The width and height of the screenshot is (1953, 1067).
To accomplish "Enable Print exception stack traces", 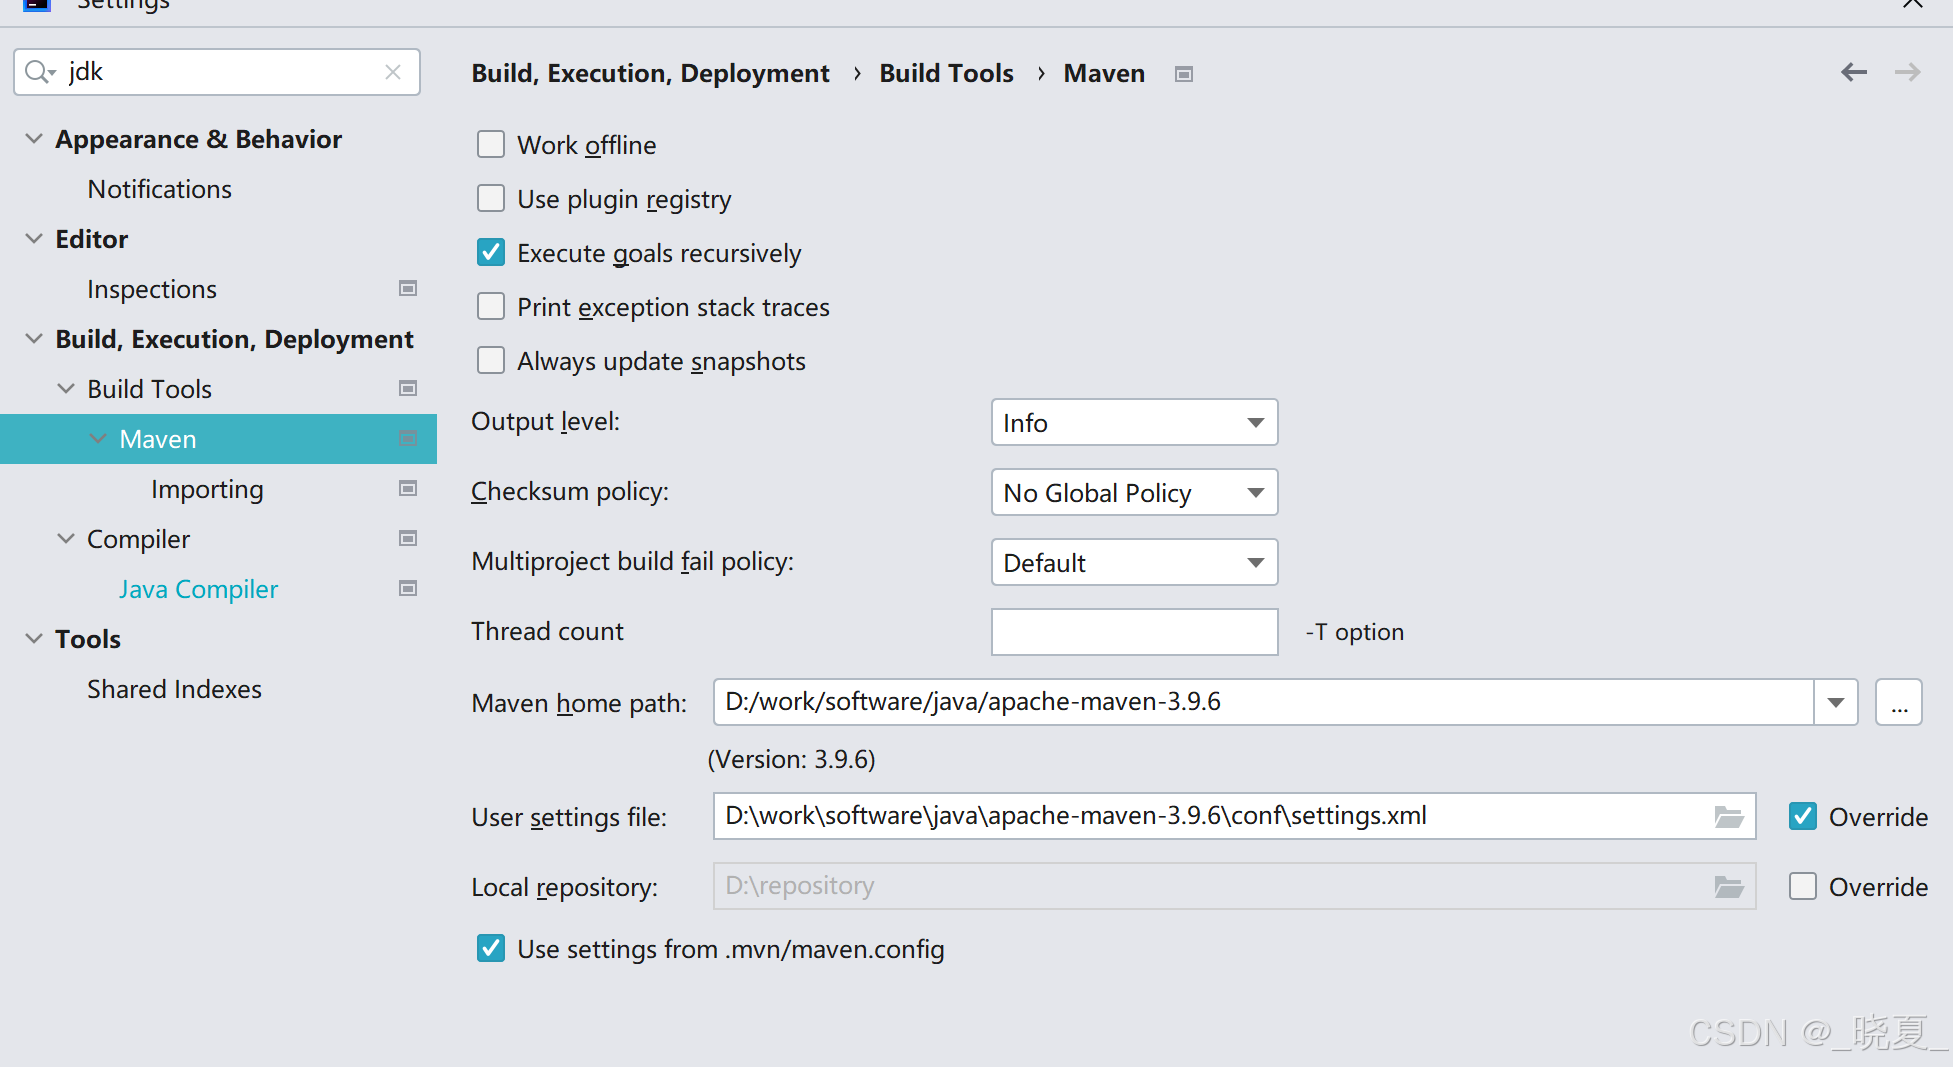I will click(x=491, y=307).
